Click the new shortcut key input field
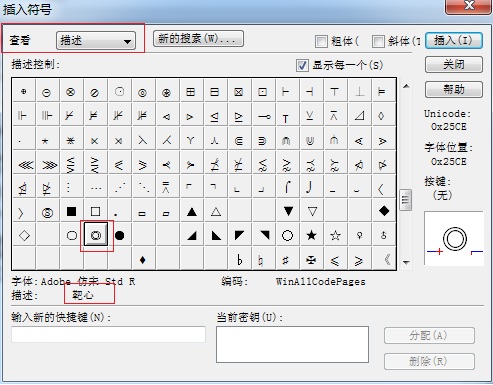493x385 pixels. pos(109,334)
